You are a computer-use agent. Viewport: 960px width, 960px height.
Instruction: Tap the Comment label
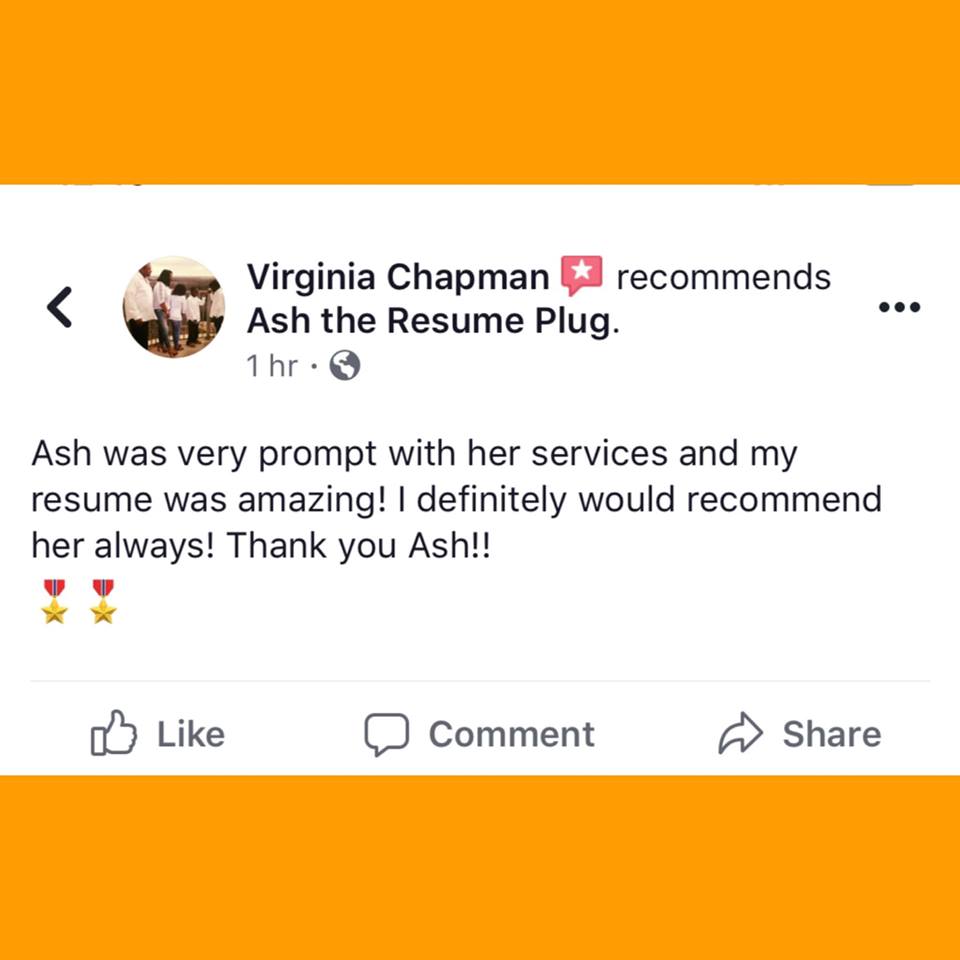tap(511, 734)
